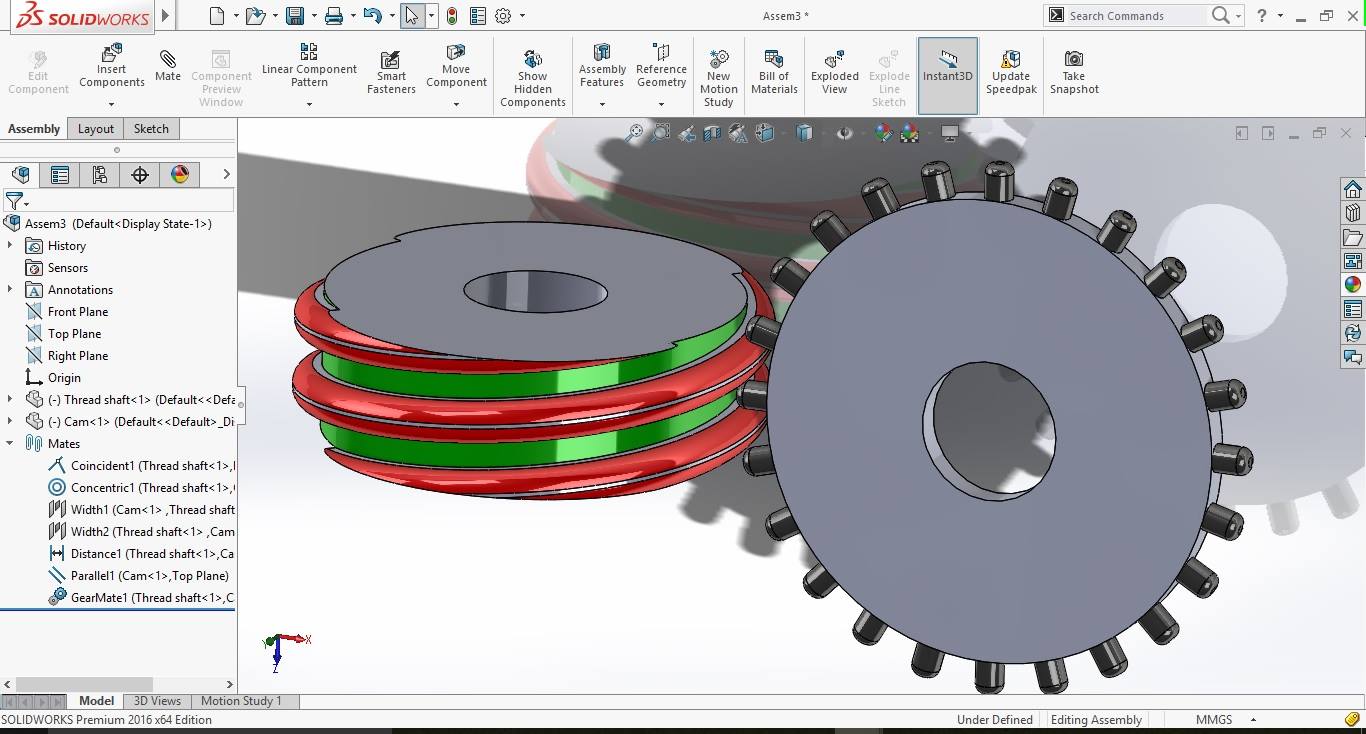Expand the History folder

tap(10, 246)
